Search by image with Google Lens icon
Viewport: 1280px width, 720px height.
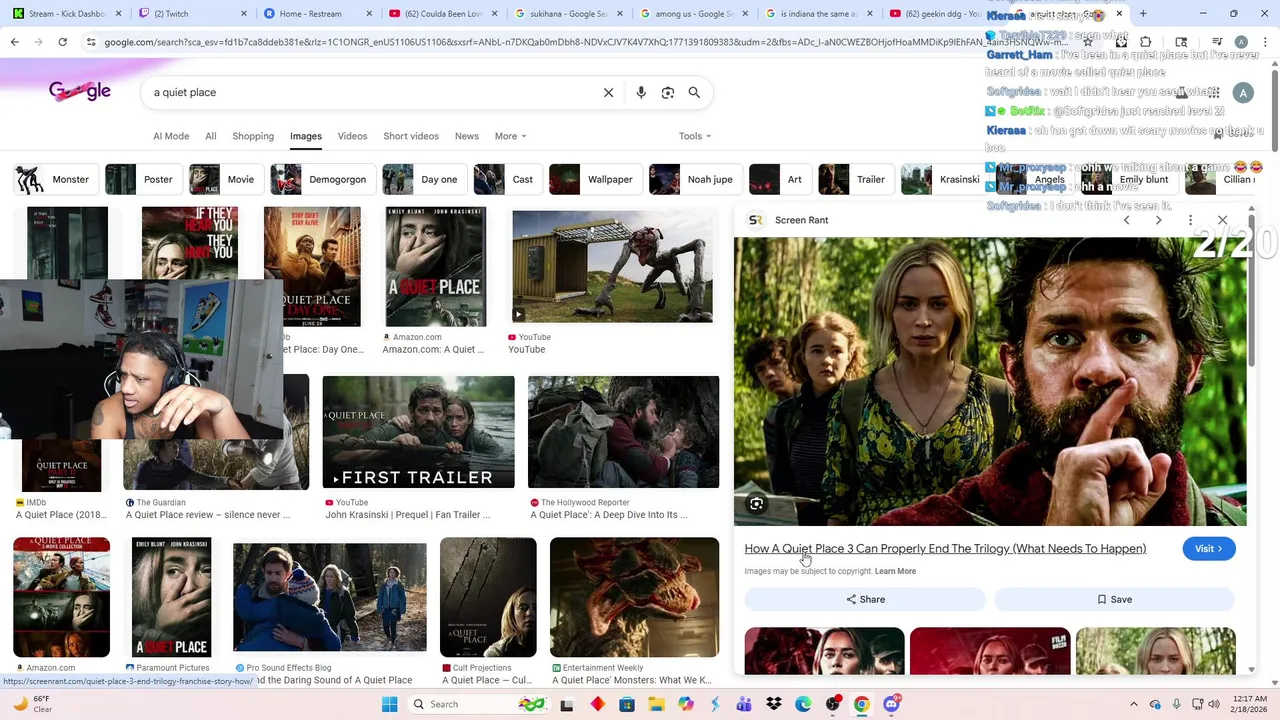(668, 92)
